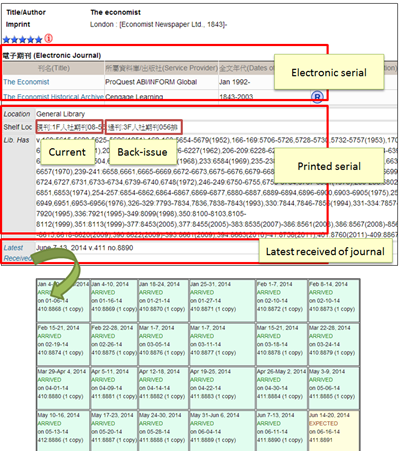Open The Economist electronic journal link

pyautogui.click(x=26, y=82)
